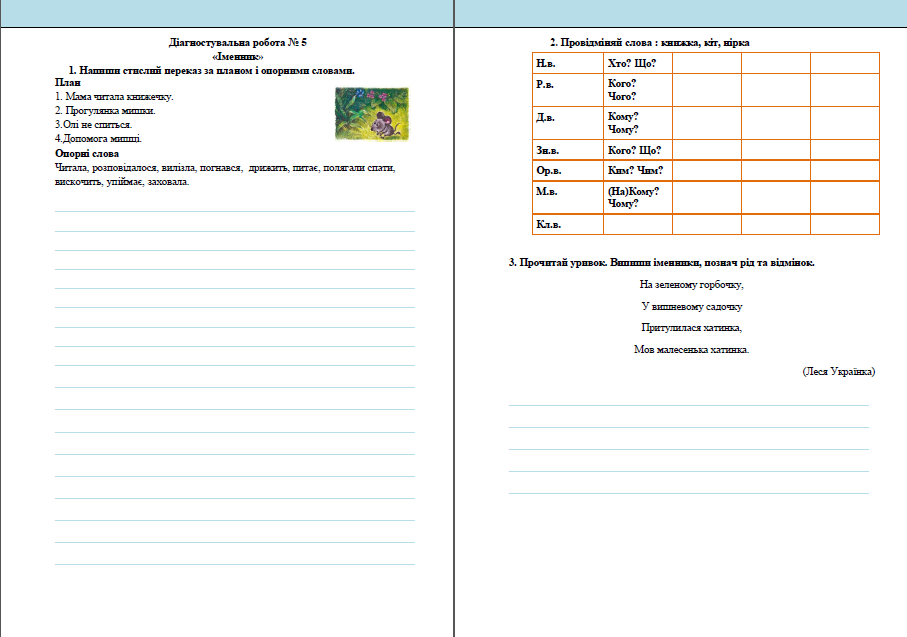Select the 'Н.в.' row label cell

click(x=568, y=63)
